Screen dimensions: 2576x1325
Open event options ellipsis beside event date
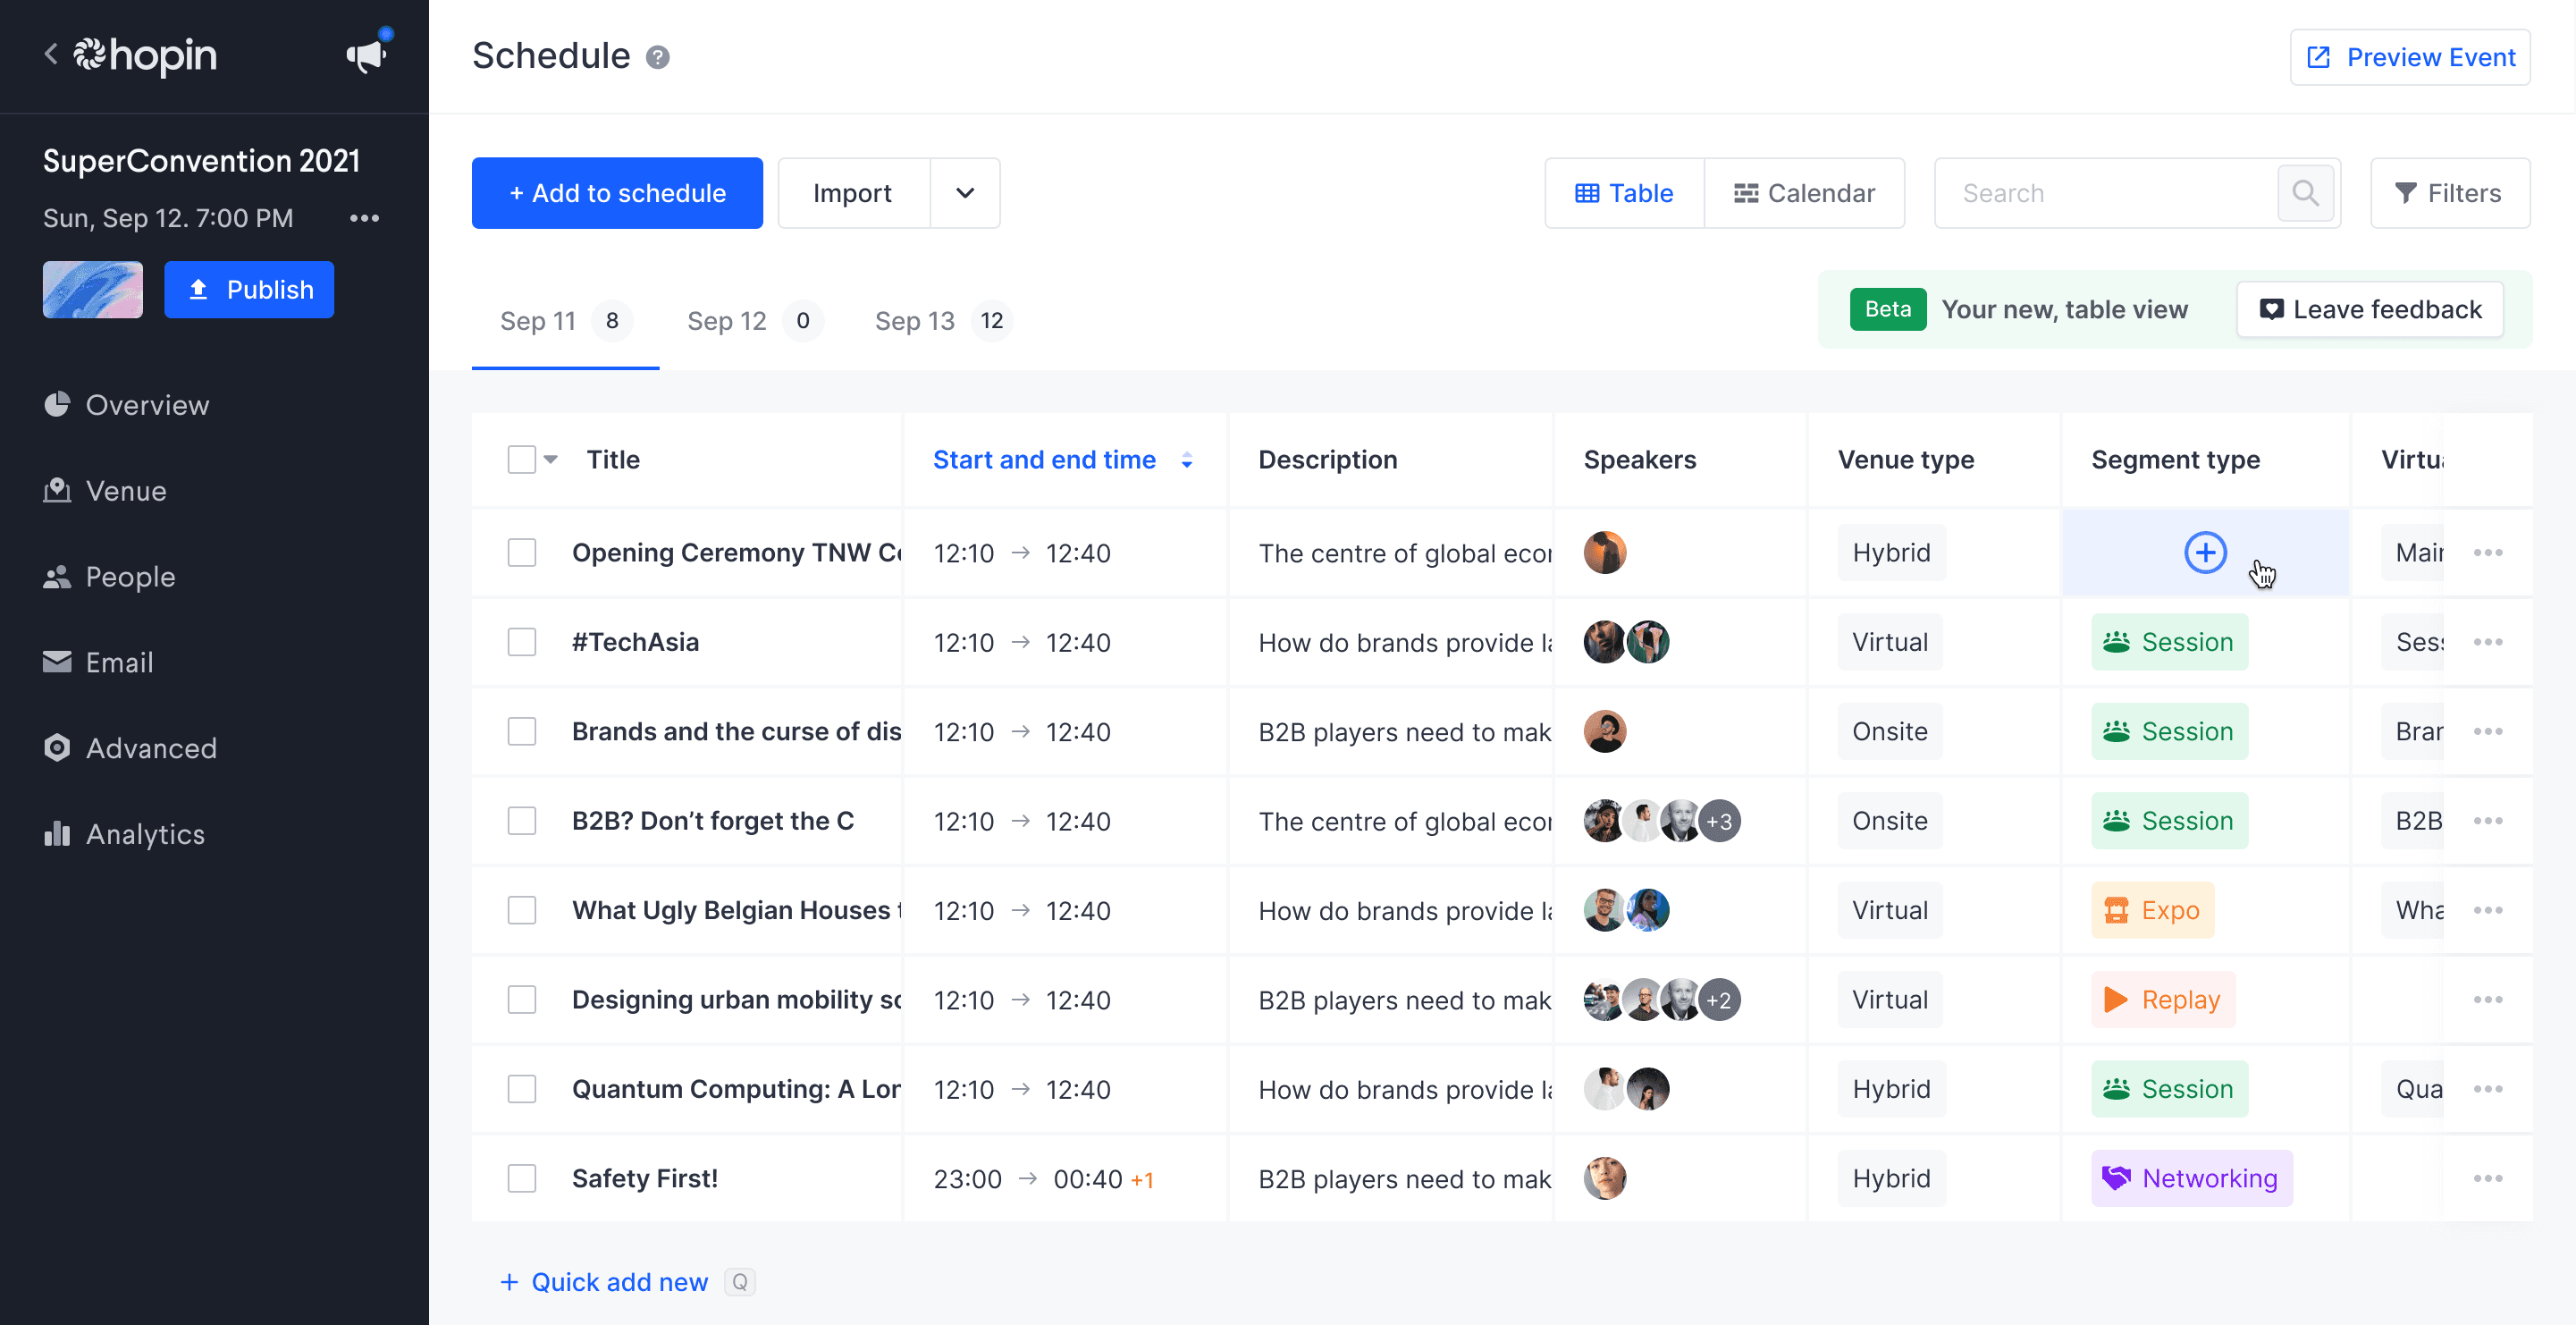(x=364, y=218)
